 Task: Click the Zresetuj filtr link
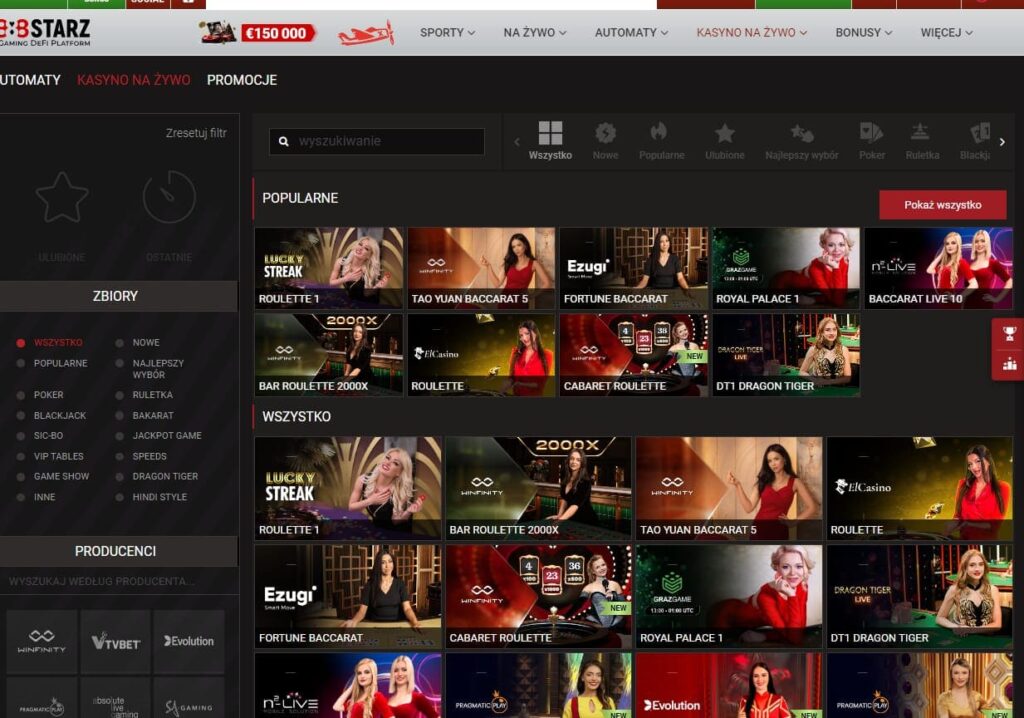click(195, 132)
